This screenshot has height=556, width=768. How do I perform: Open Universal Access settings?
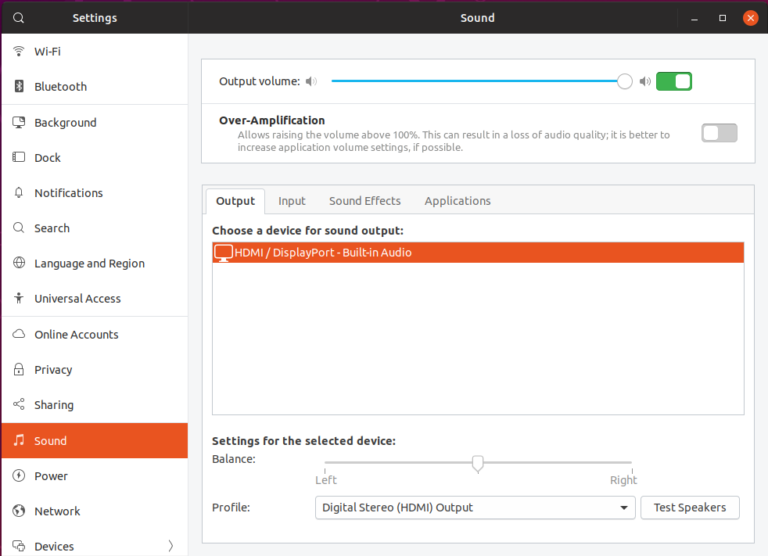[x=95, y=299]
